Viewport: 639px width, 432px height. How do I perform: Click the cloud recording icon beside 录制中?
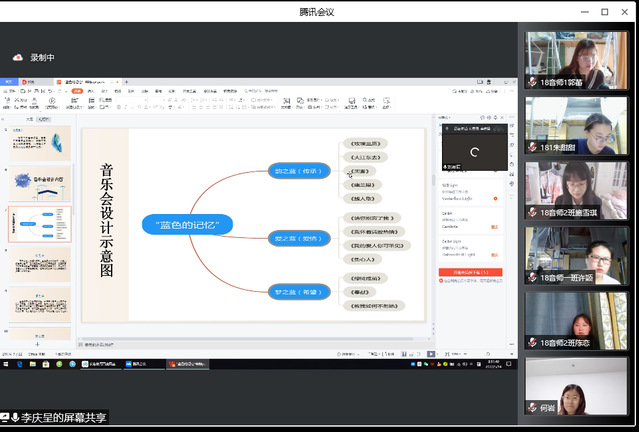coord(17,58)
